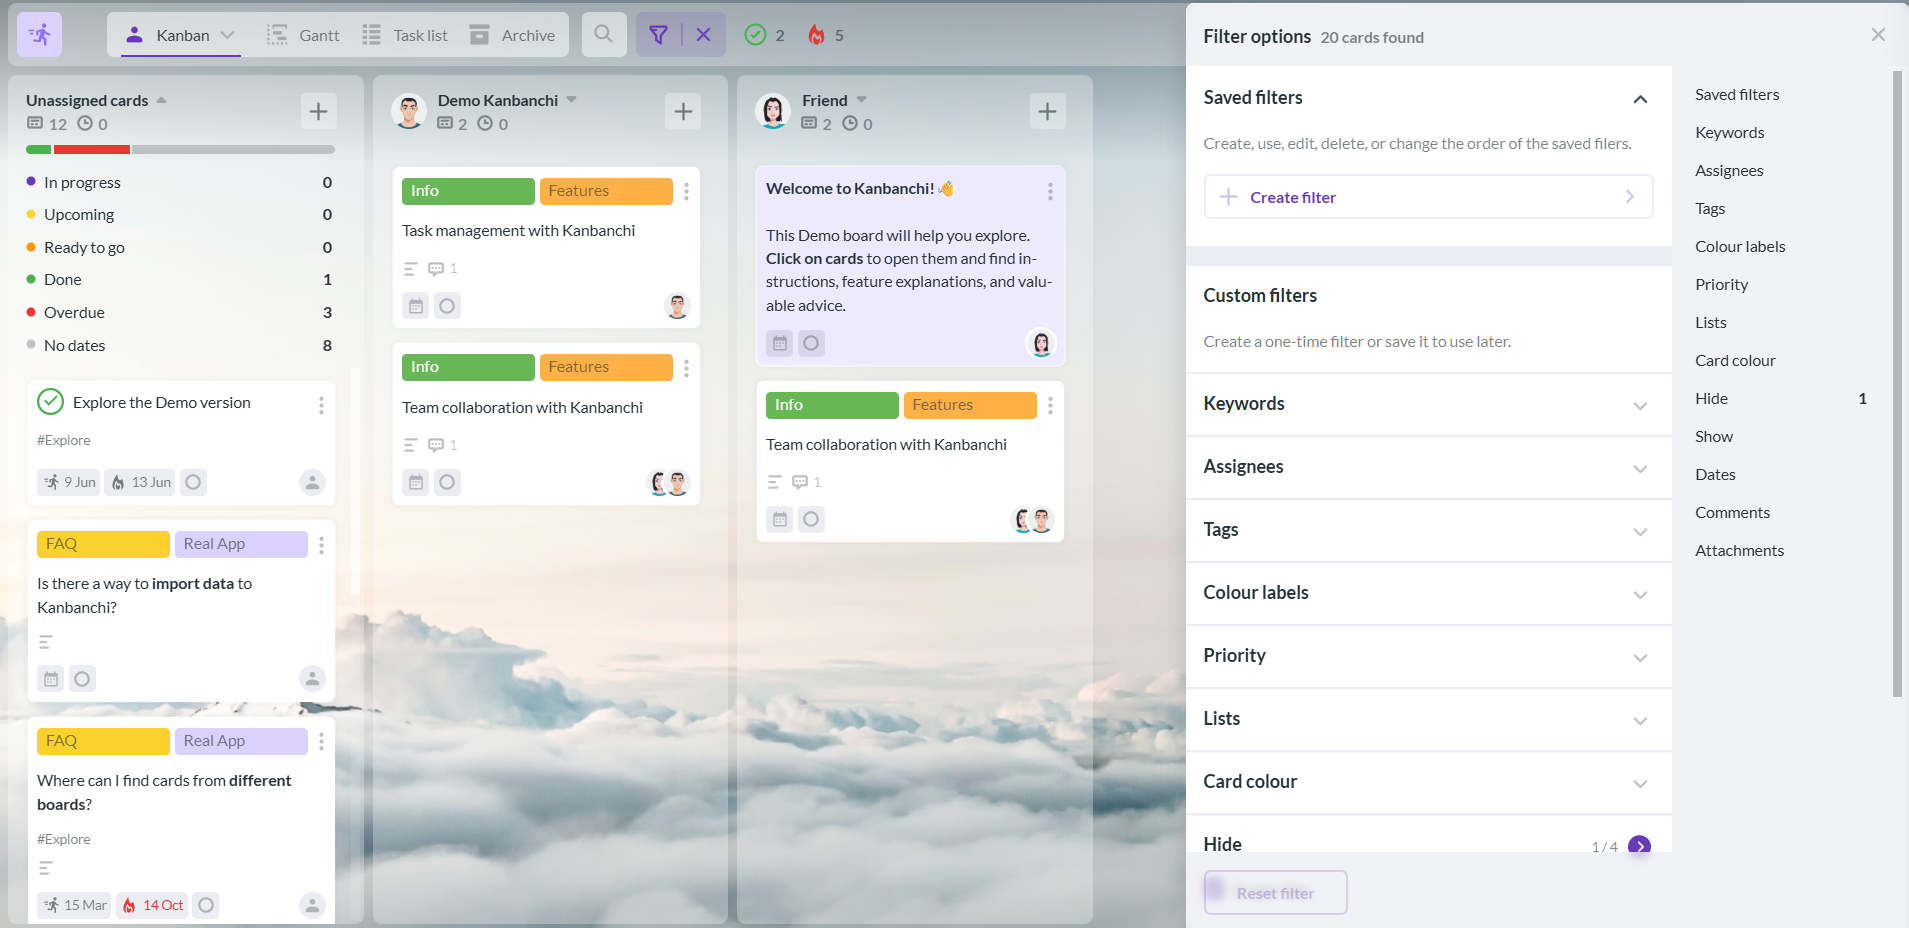Click orange Features label on Friend's card
This screenshot has width=1909, height=928.
(970, 405)
